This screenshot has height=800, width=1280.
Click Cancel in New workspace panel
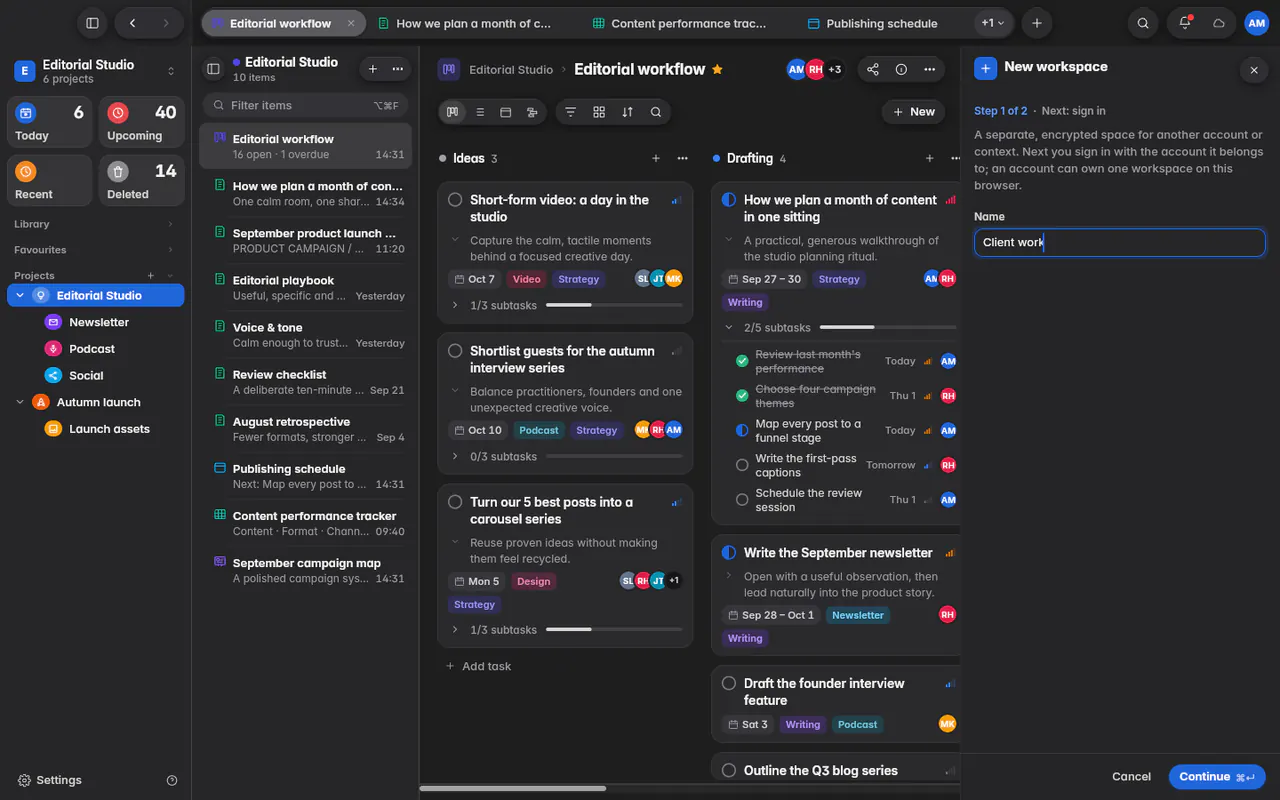1131,777
